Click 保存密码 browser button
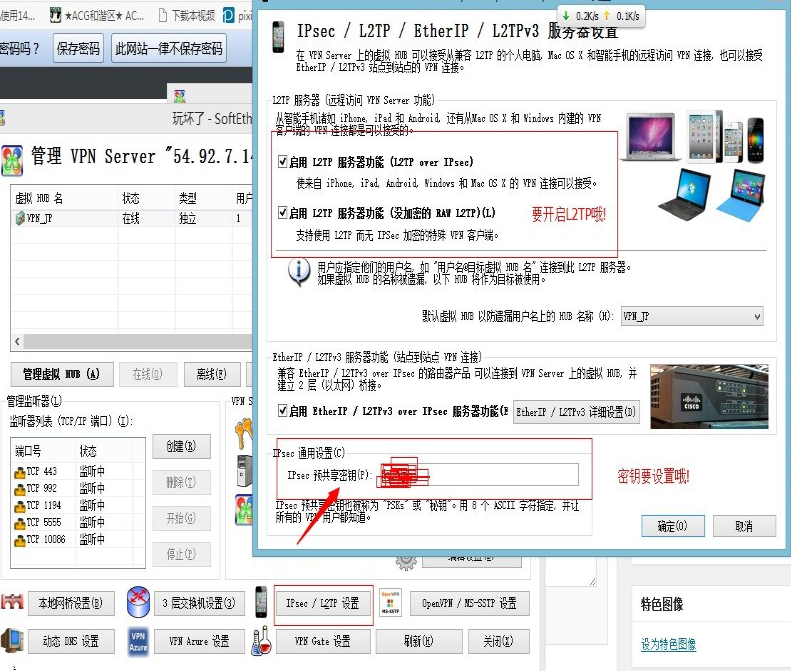Viewport: 791px width, 671px height. 78,48
